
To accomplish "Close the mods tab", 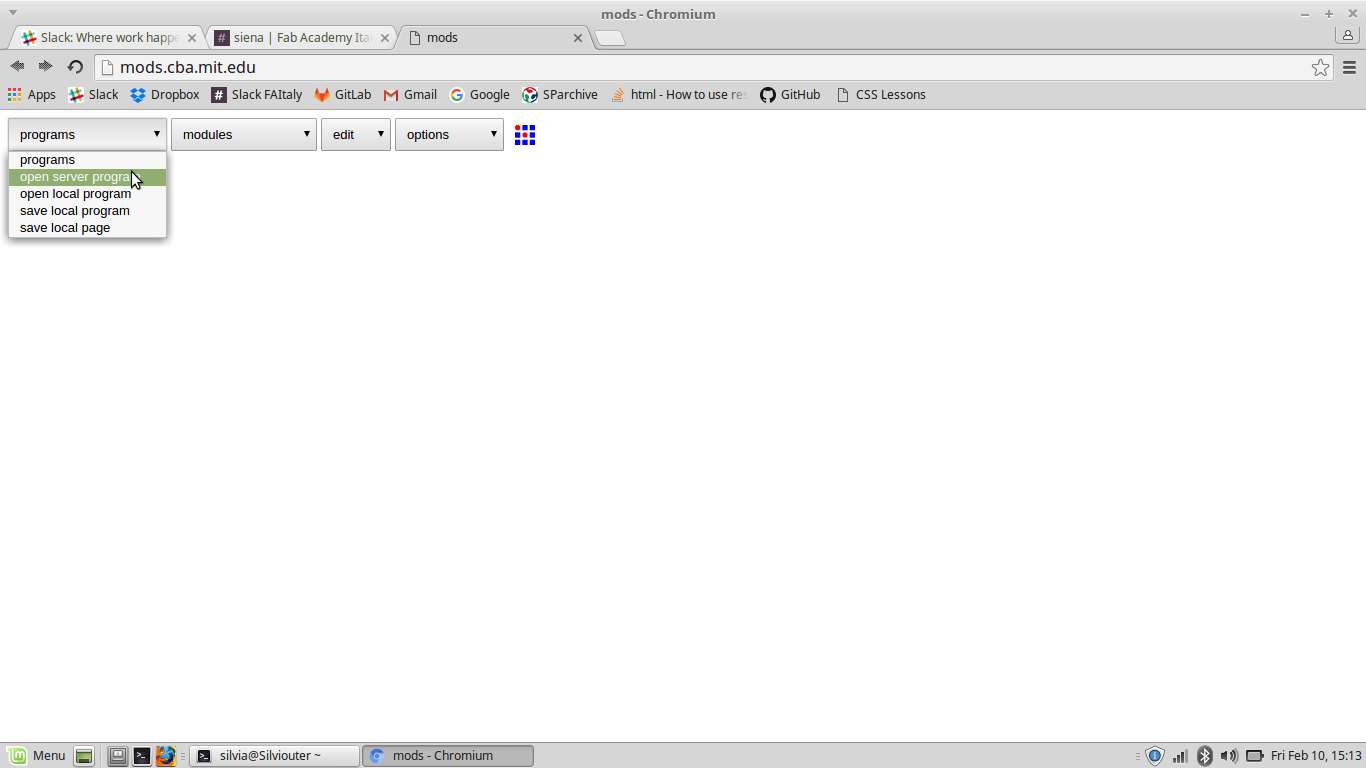I will click(577, 38).
